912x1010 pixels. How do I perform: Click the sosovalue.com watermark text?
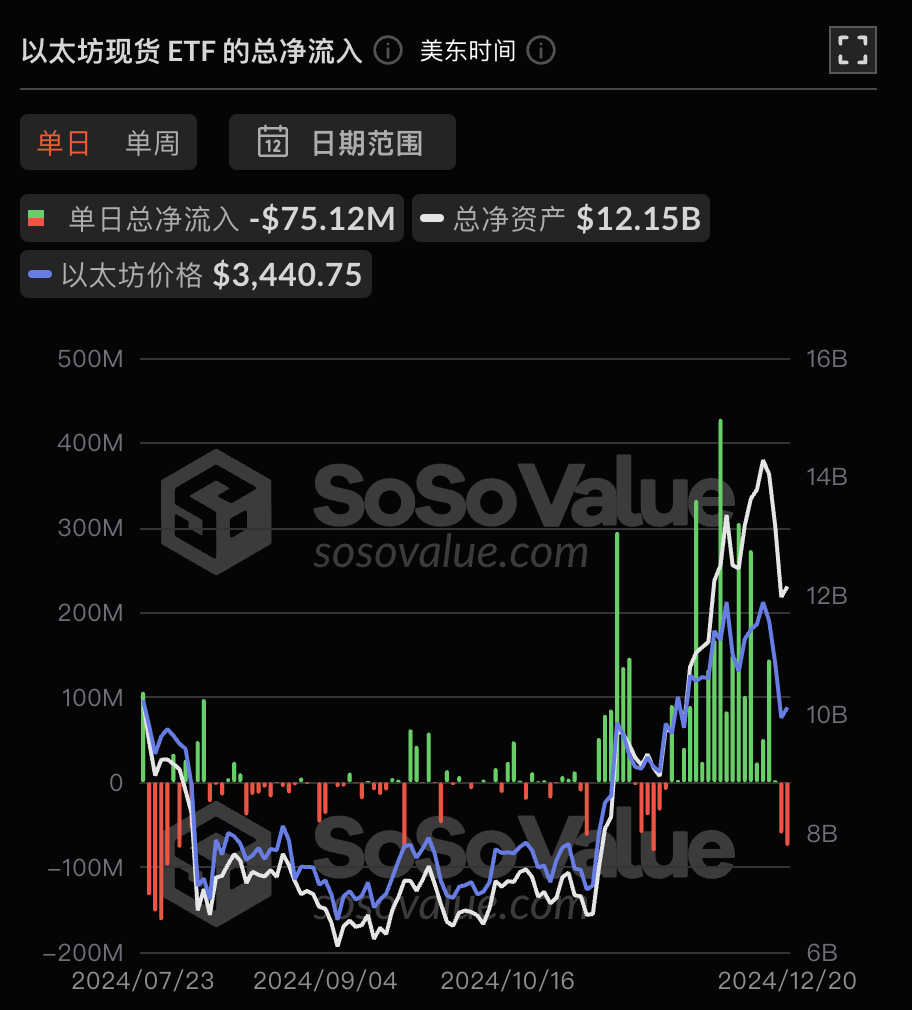pyautogui.click(x=451, y=553)
